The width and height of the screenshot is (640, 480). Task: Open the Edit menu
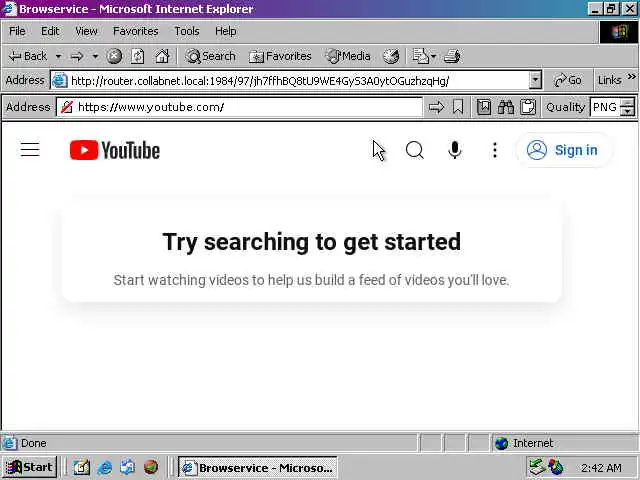click(50, 31)
